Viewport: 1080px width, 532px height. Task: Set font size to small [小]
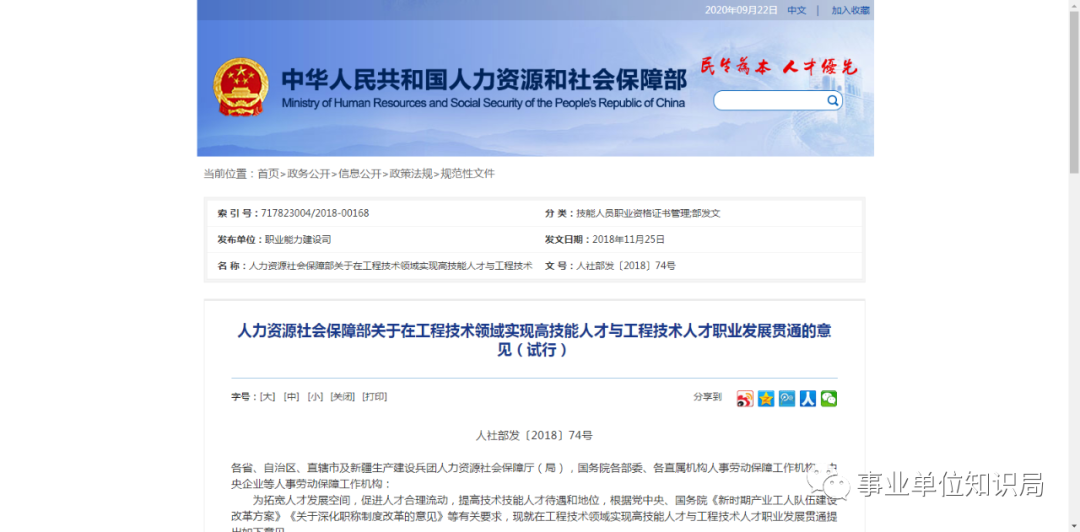315,397
